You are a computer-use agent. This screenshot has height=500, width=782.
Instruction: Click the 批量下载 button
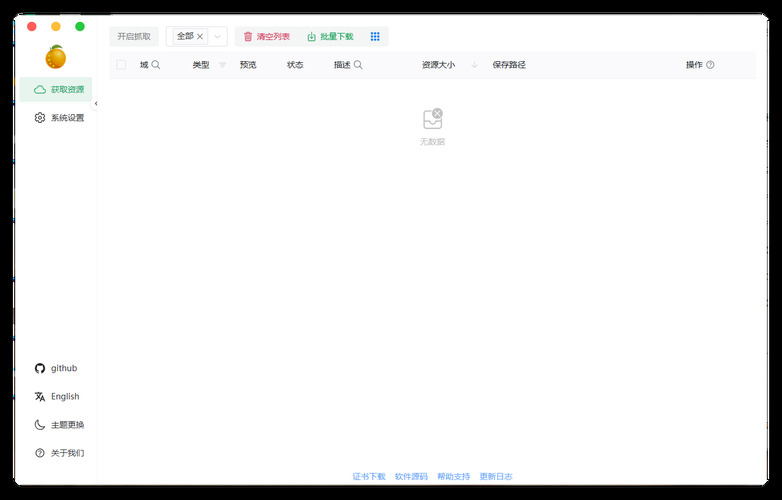pyautogui.click(x=330, y=36)
